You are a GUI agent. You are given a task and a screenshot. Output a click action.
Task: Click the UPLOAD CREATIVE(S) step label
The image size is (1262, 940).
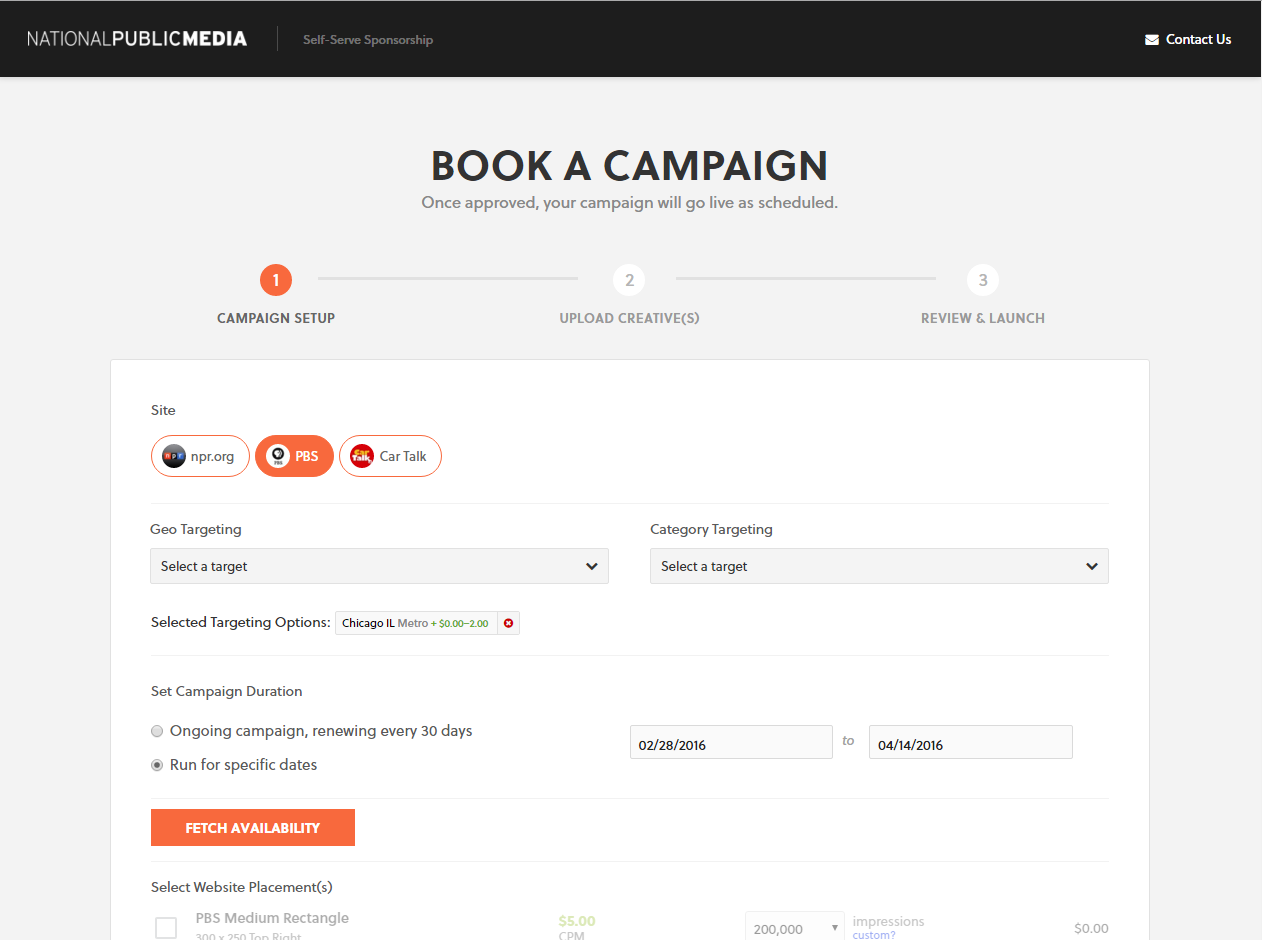[x=629, y=318]
